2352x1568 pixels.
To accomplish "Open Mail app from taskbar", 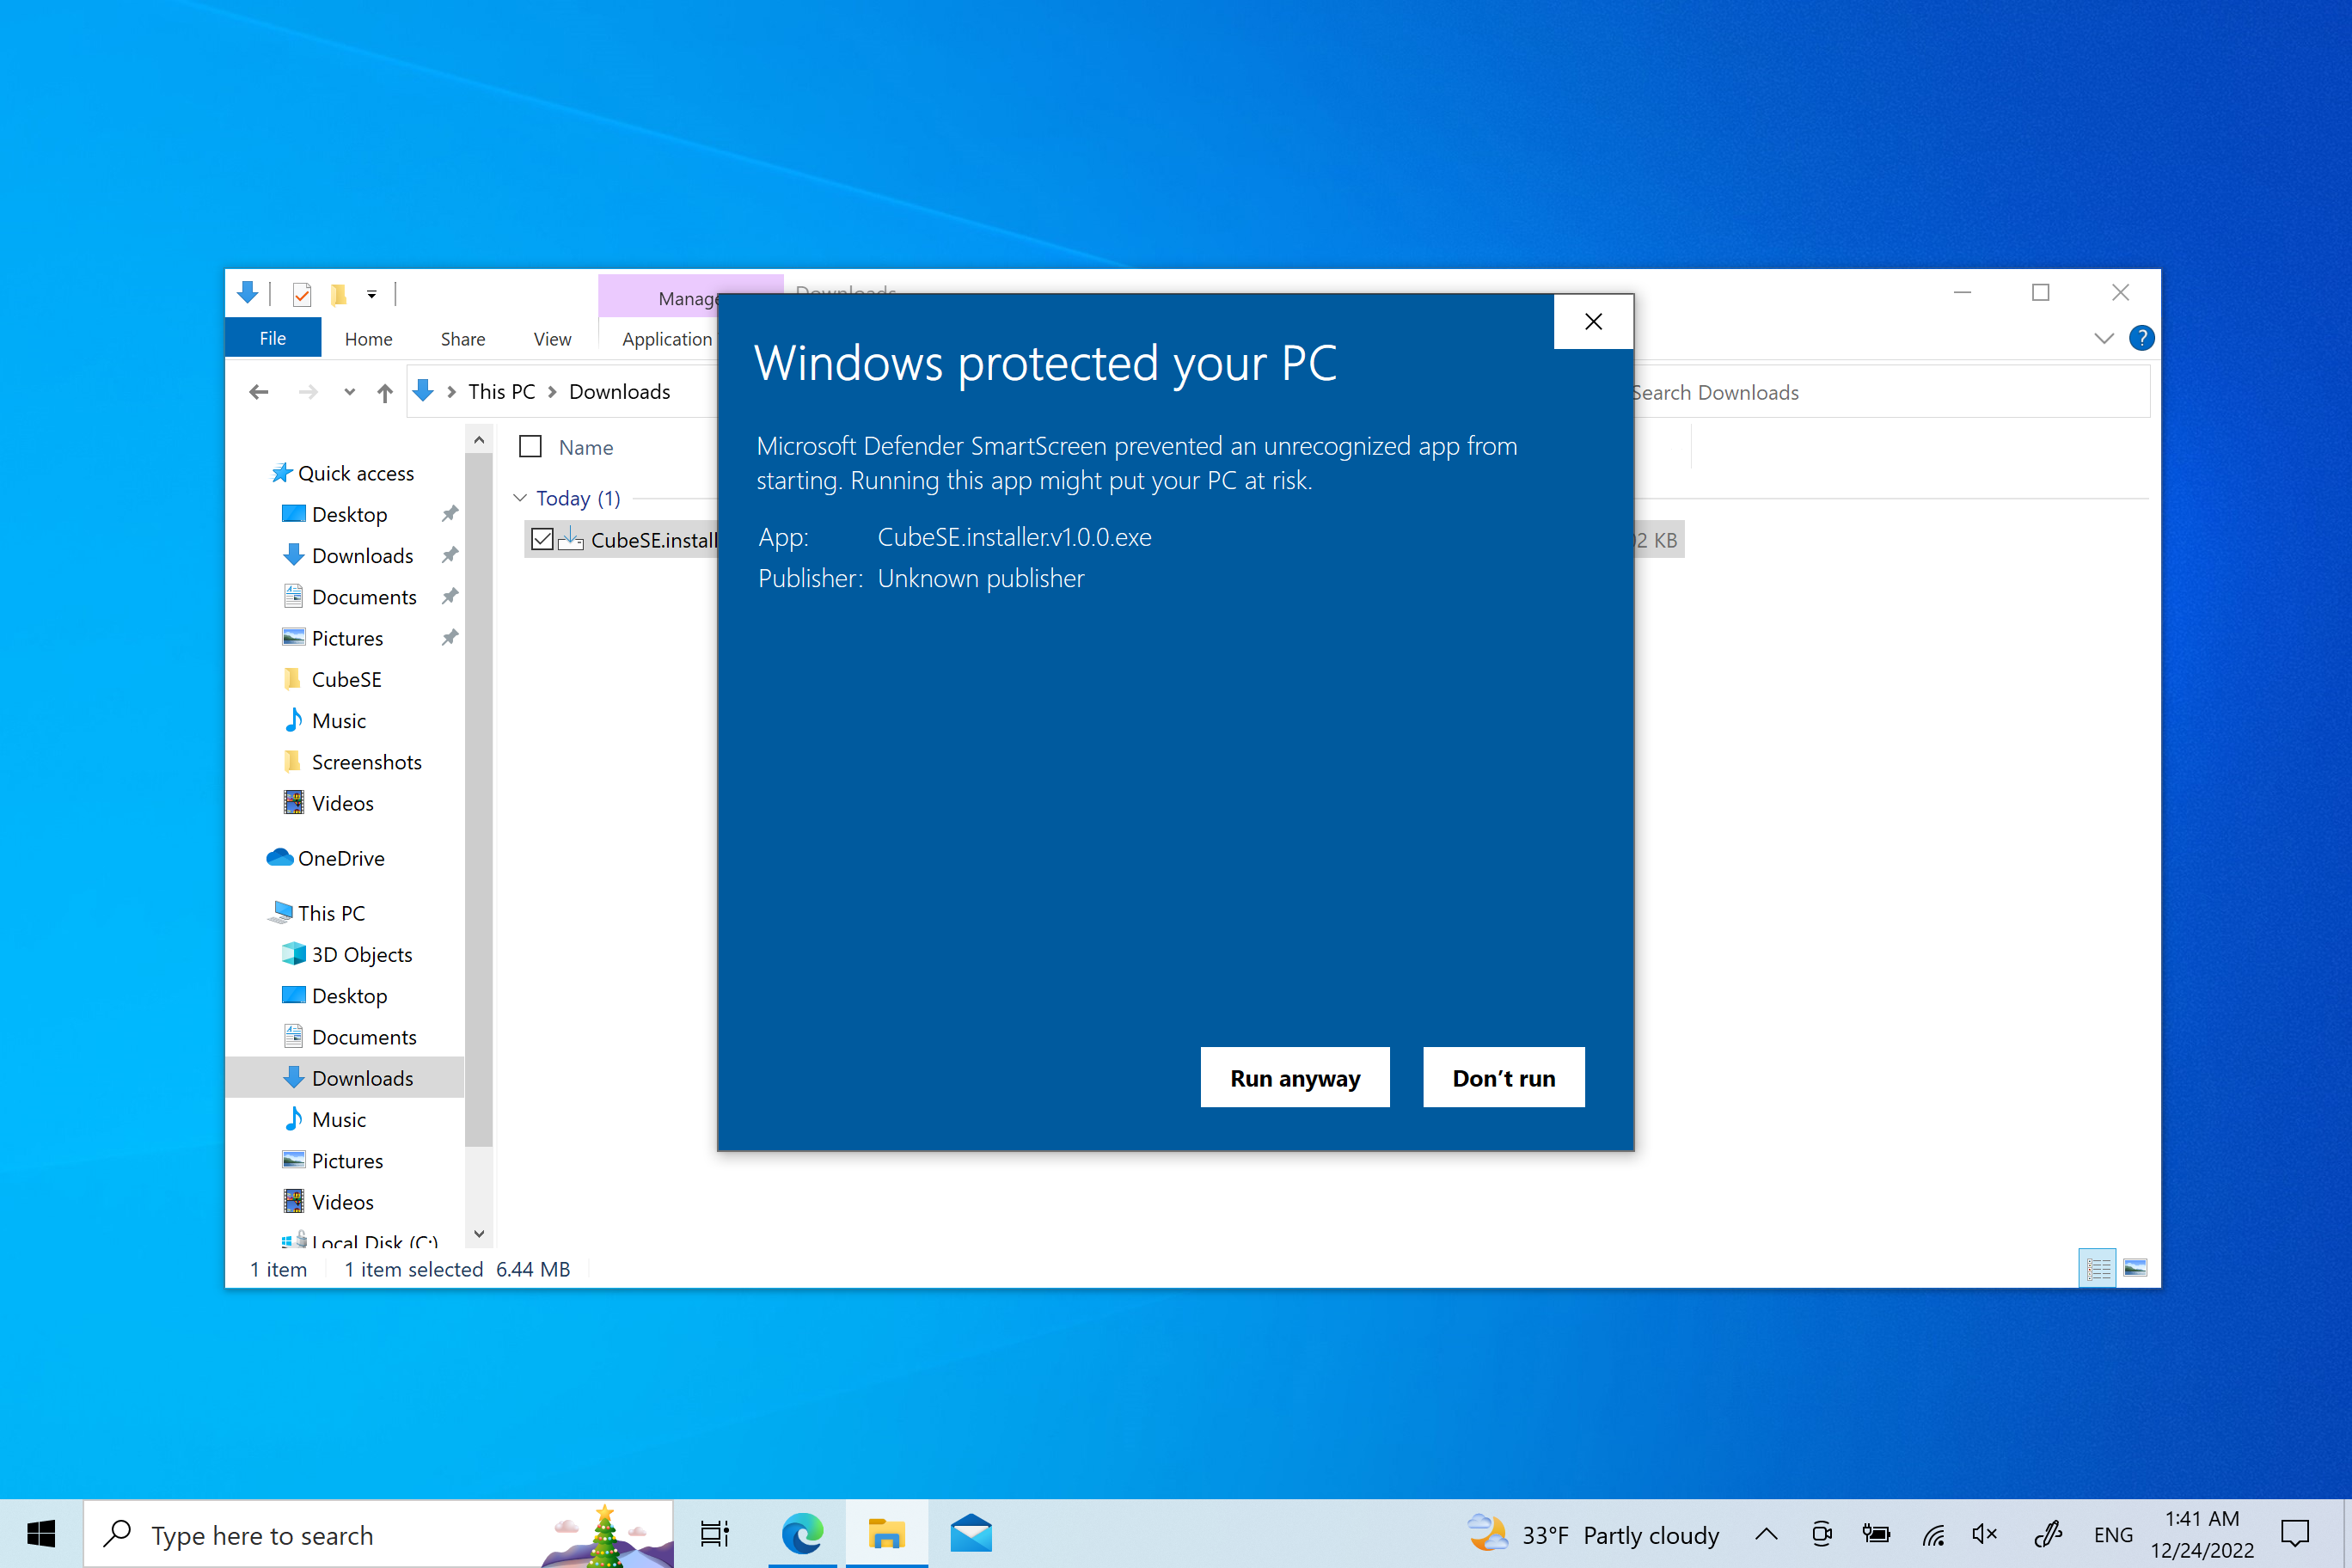I will pyautogui.click(x=971, y=1533).
